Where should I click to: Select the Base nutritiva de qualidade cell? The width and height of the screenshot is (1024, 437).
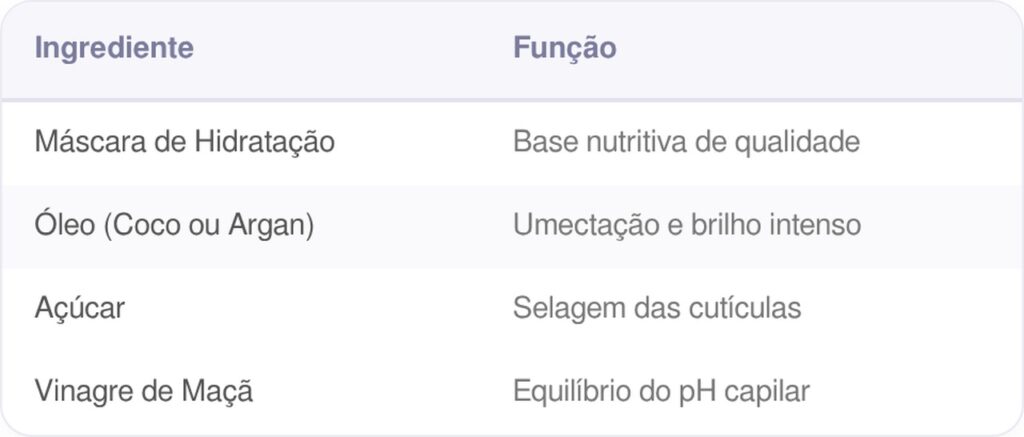tap(686, 142)
